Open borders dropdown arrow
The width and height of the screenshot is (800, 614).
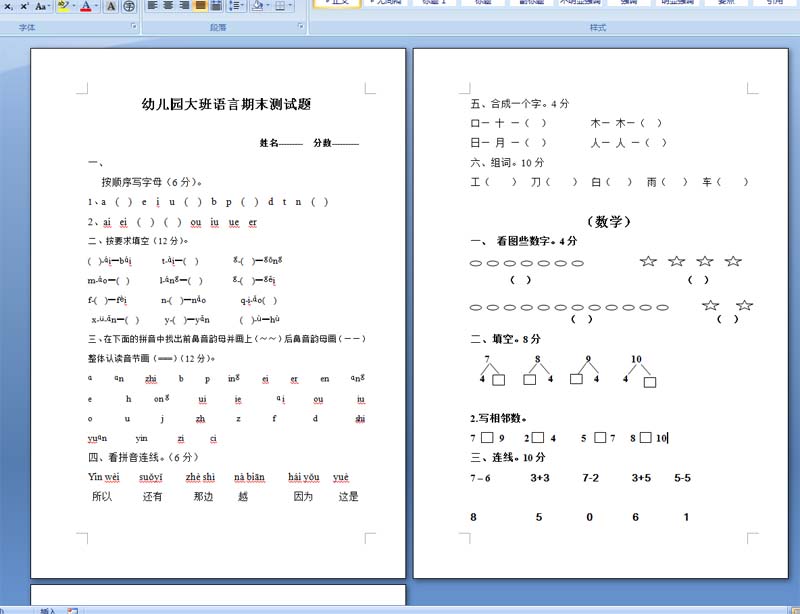(x=290, y=5)
